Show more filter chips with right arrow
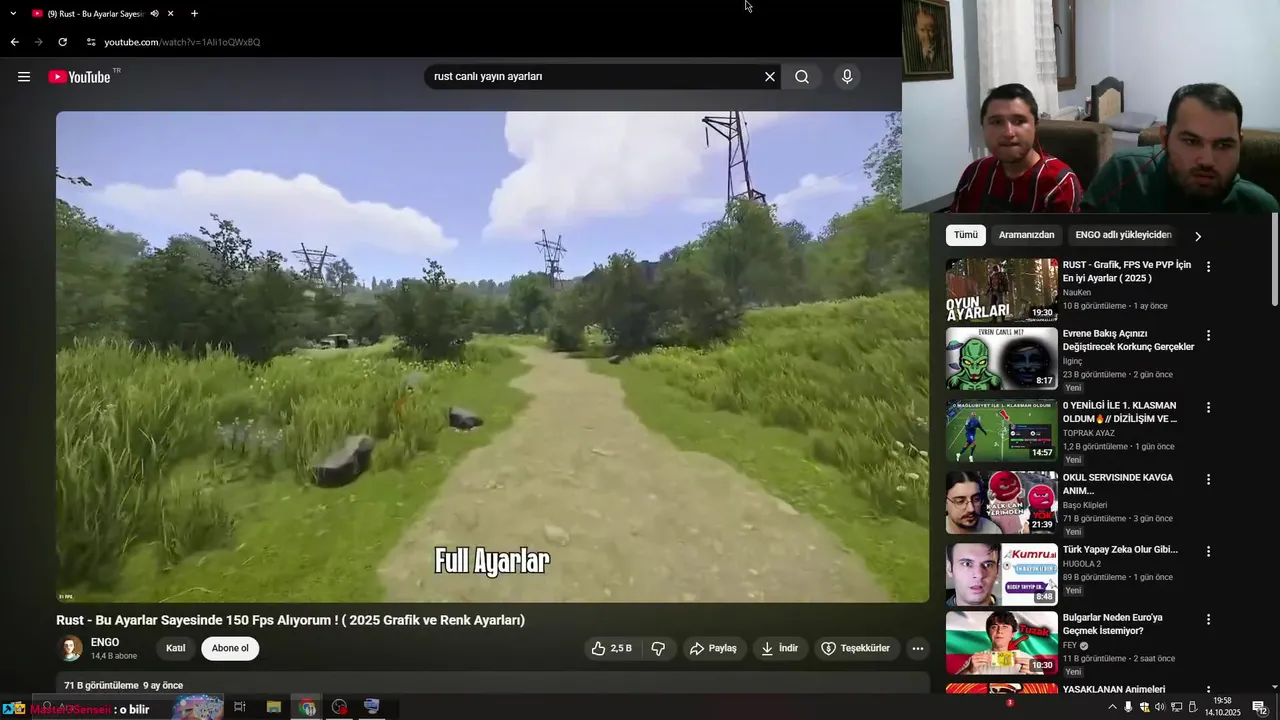Screen dimensions: 1280x720 [1197, 236]
